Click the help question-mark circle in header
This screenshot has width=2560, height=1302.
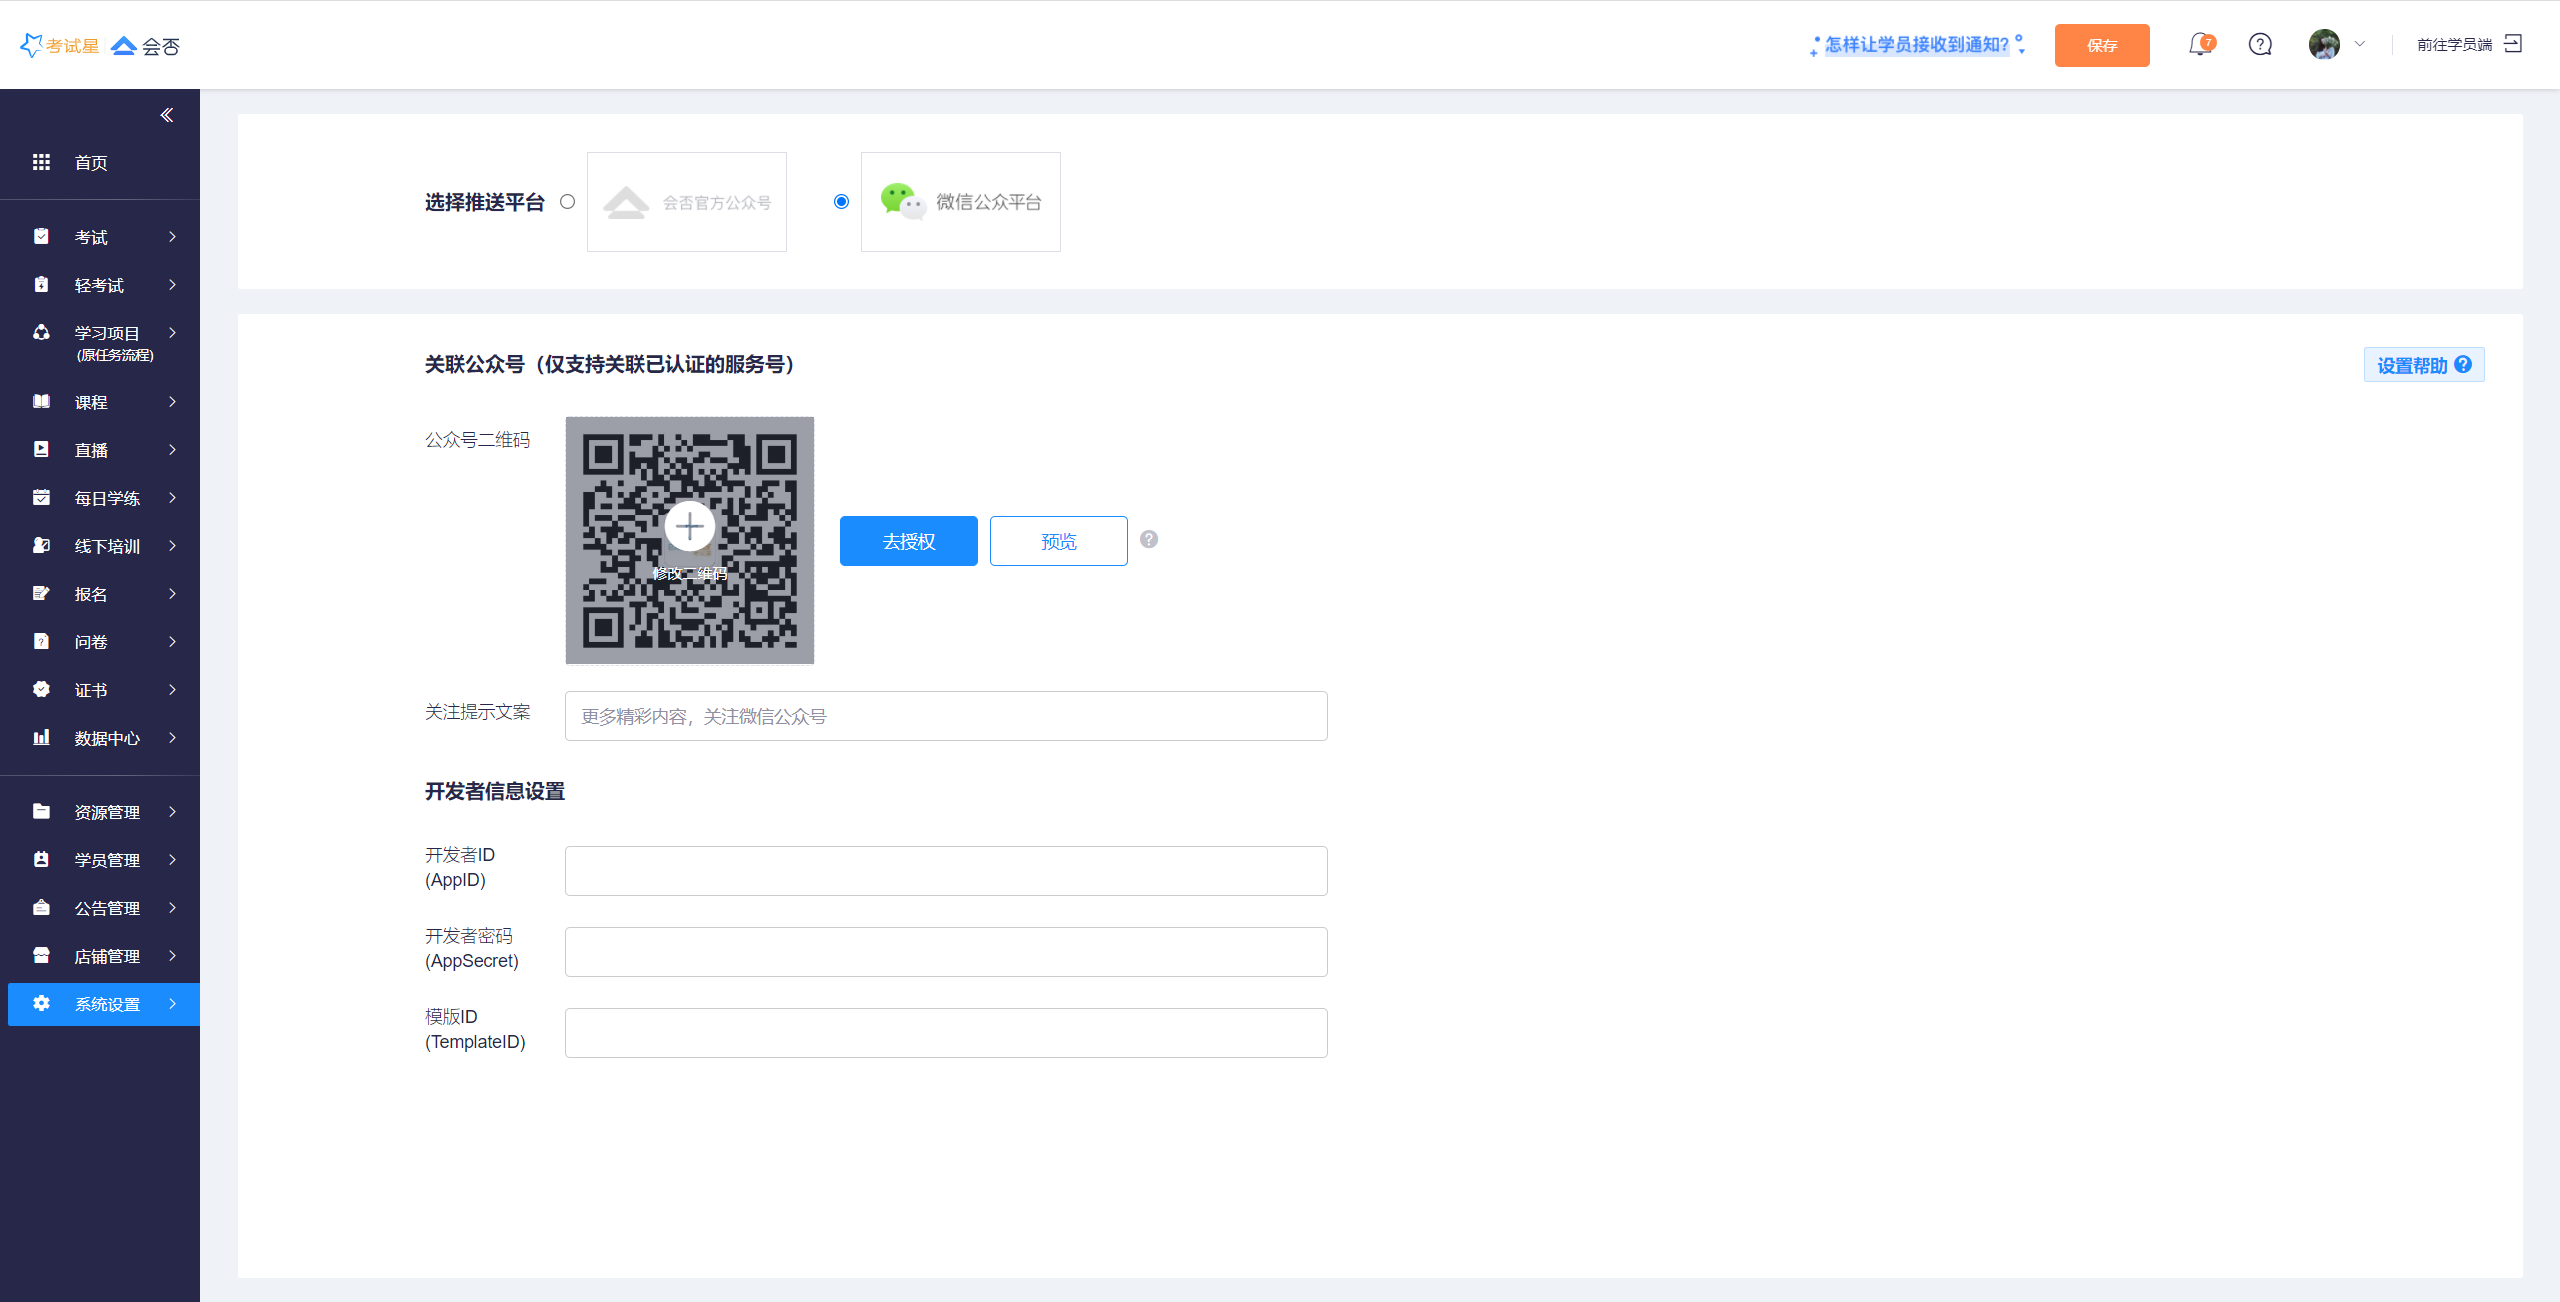[2260, 45]
